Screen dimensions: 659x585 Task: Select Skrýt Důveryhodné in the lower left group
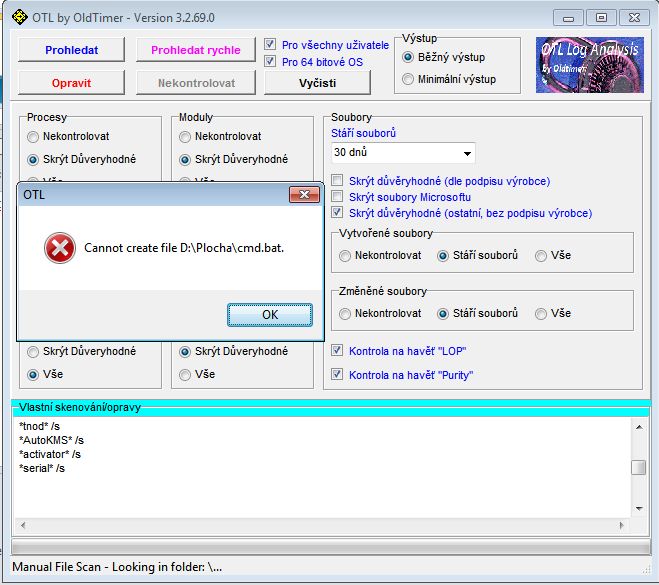coord(33,352)
